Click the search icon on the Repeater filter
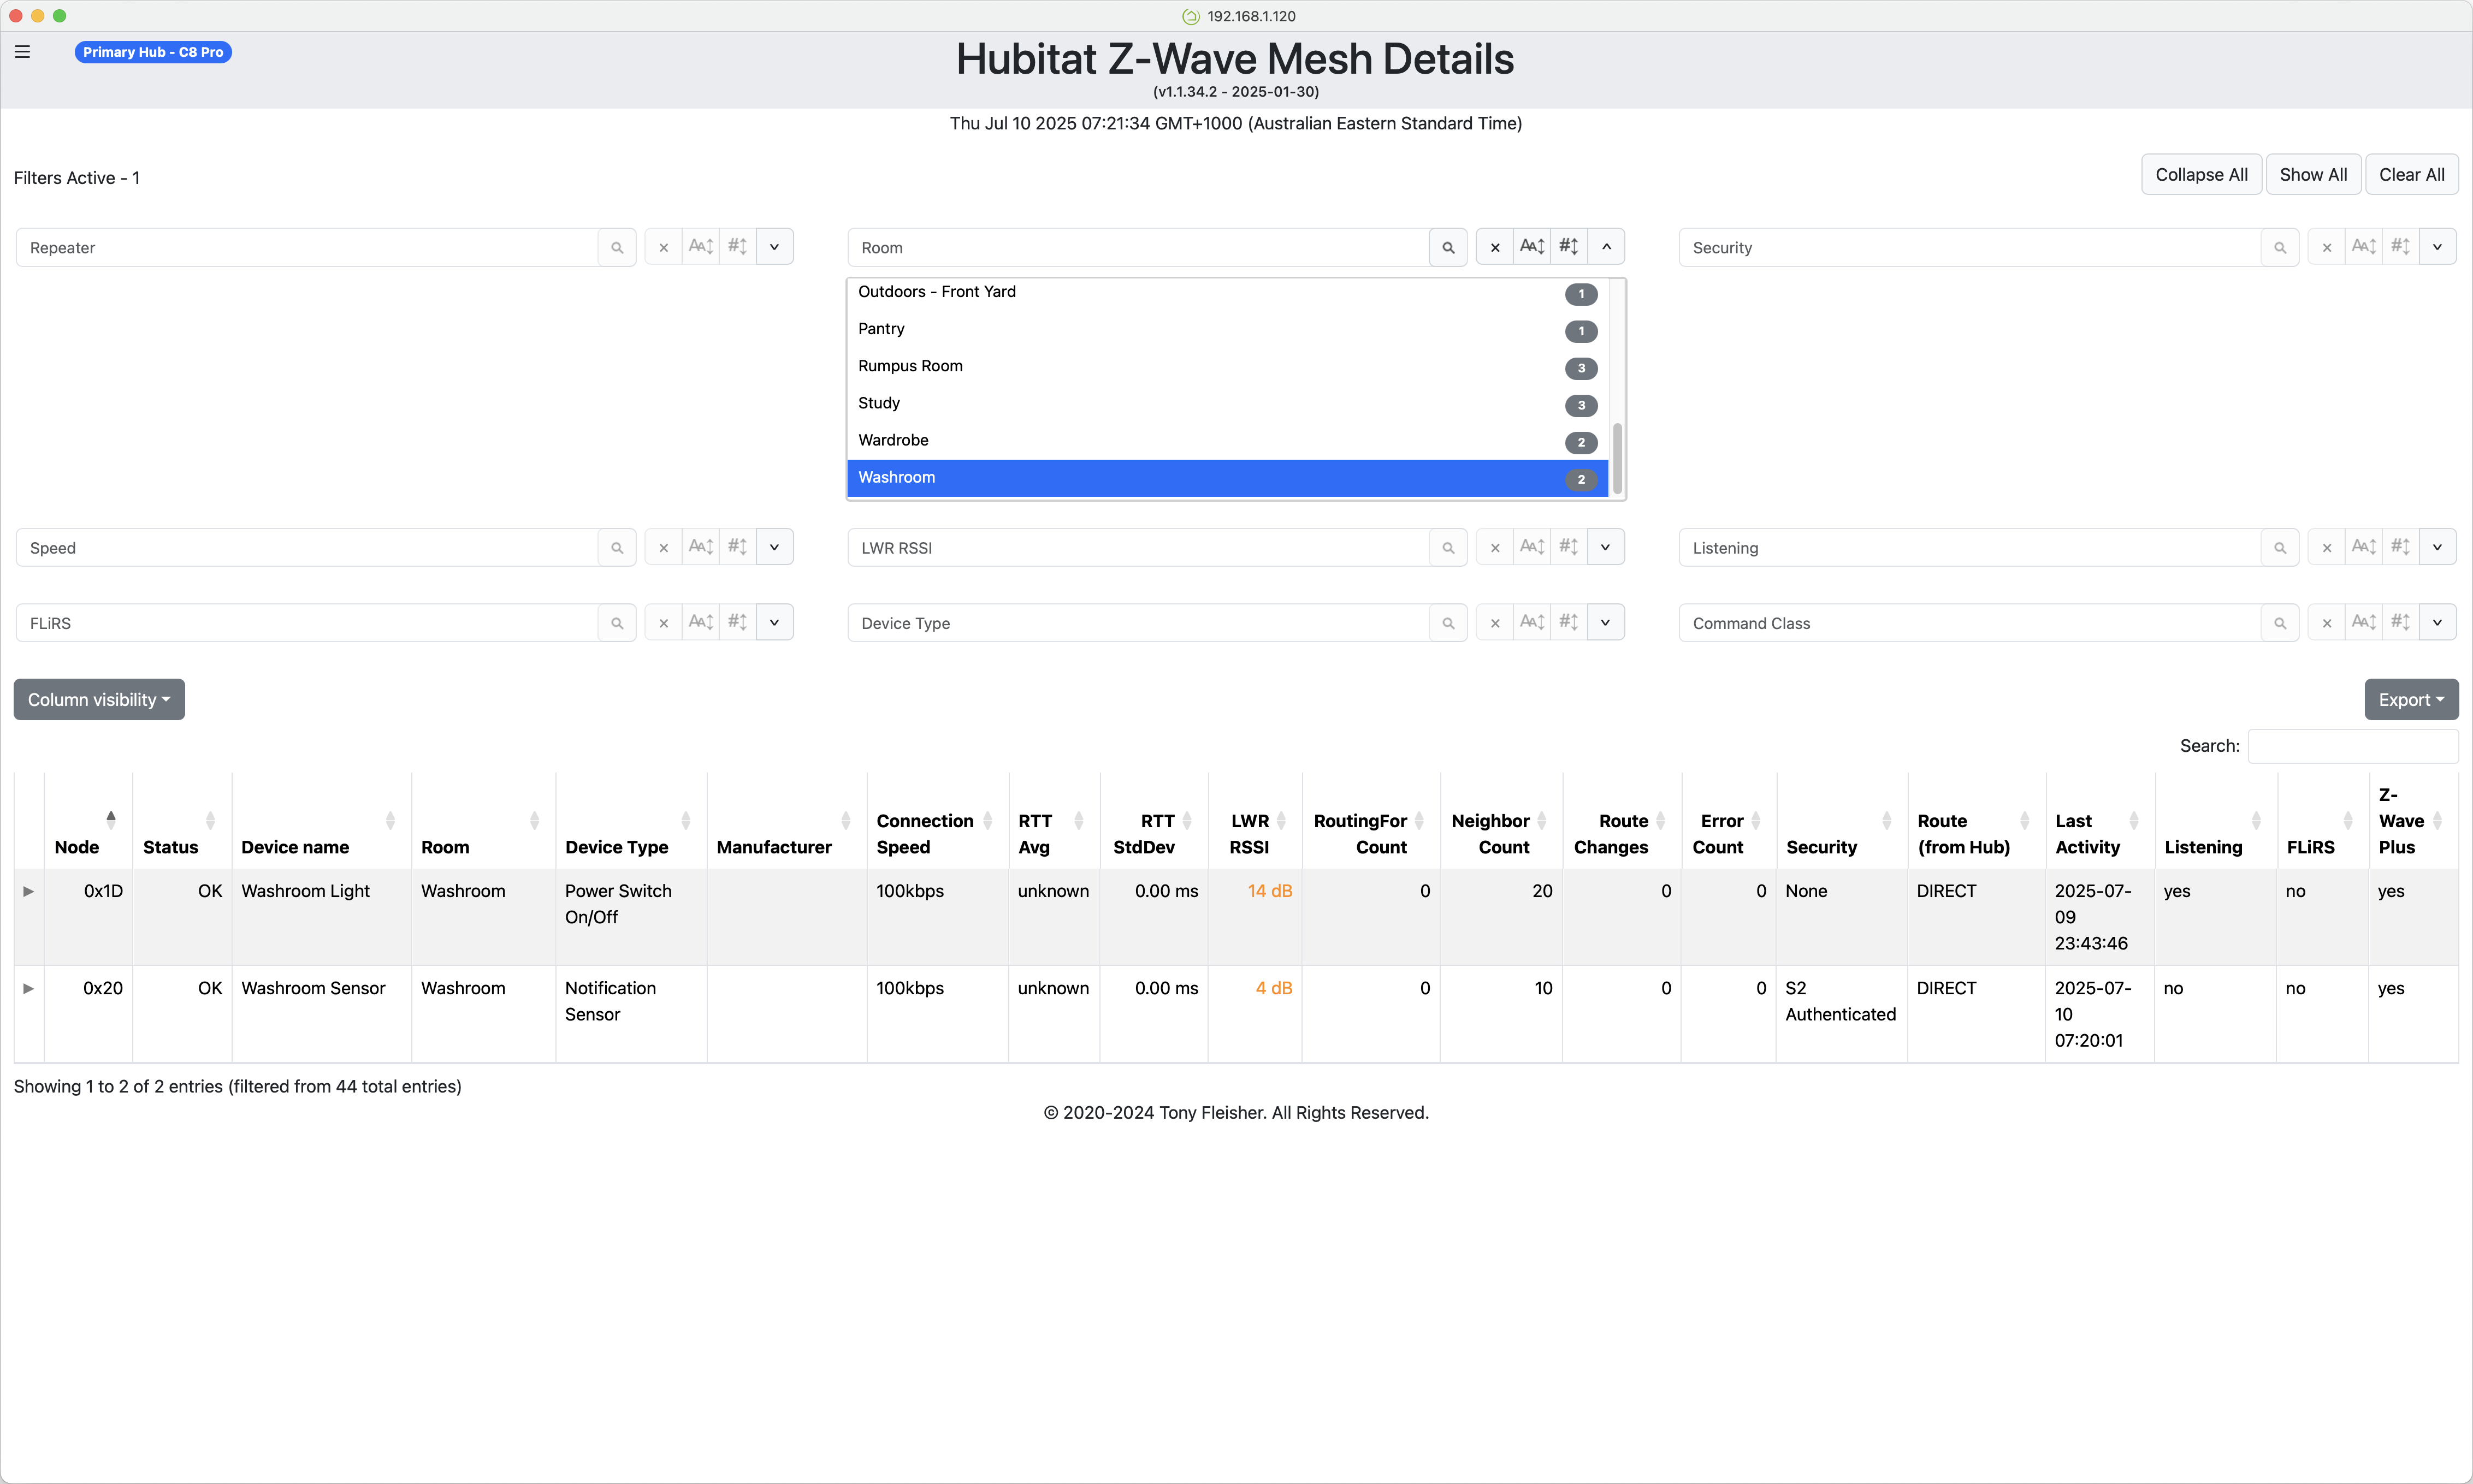Viewport: 2473px width, 1484px height. [x=617, y=246]
